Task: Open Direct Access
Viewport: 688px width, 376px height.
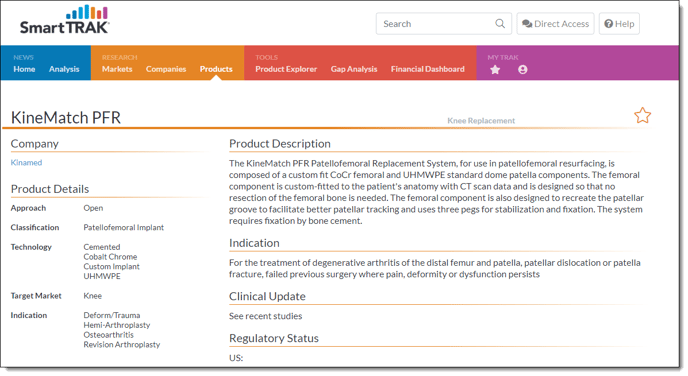Action: click(555, 24)
